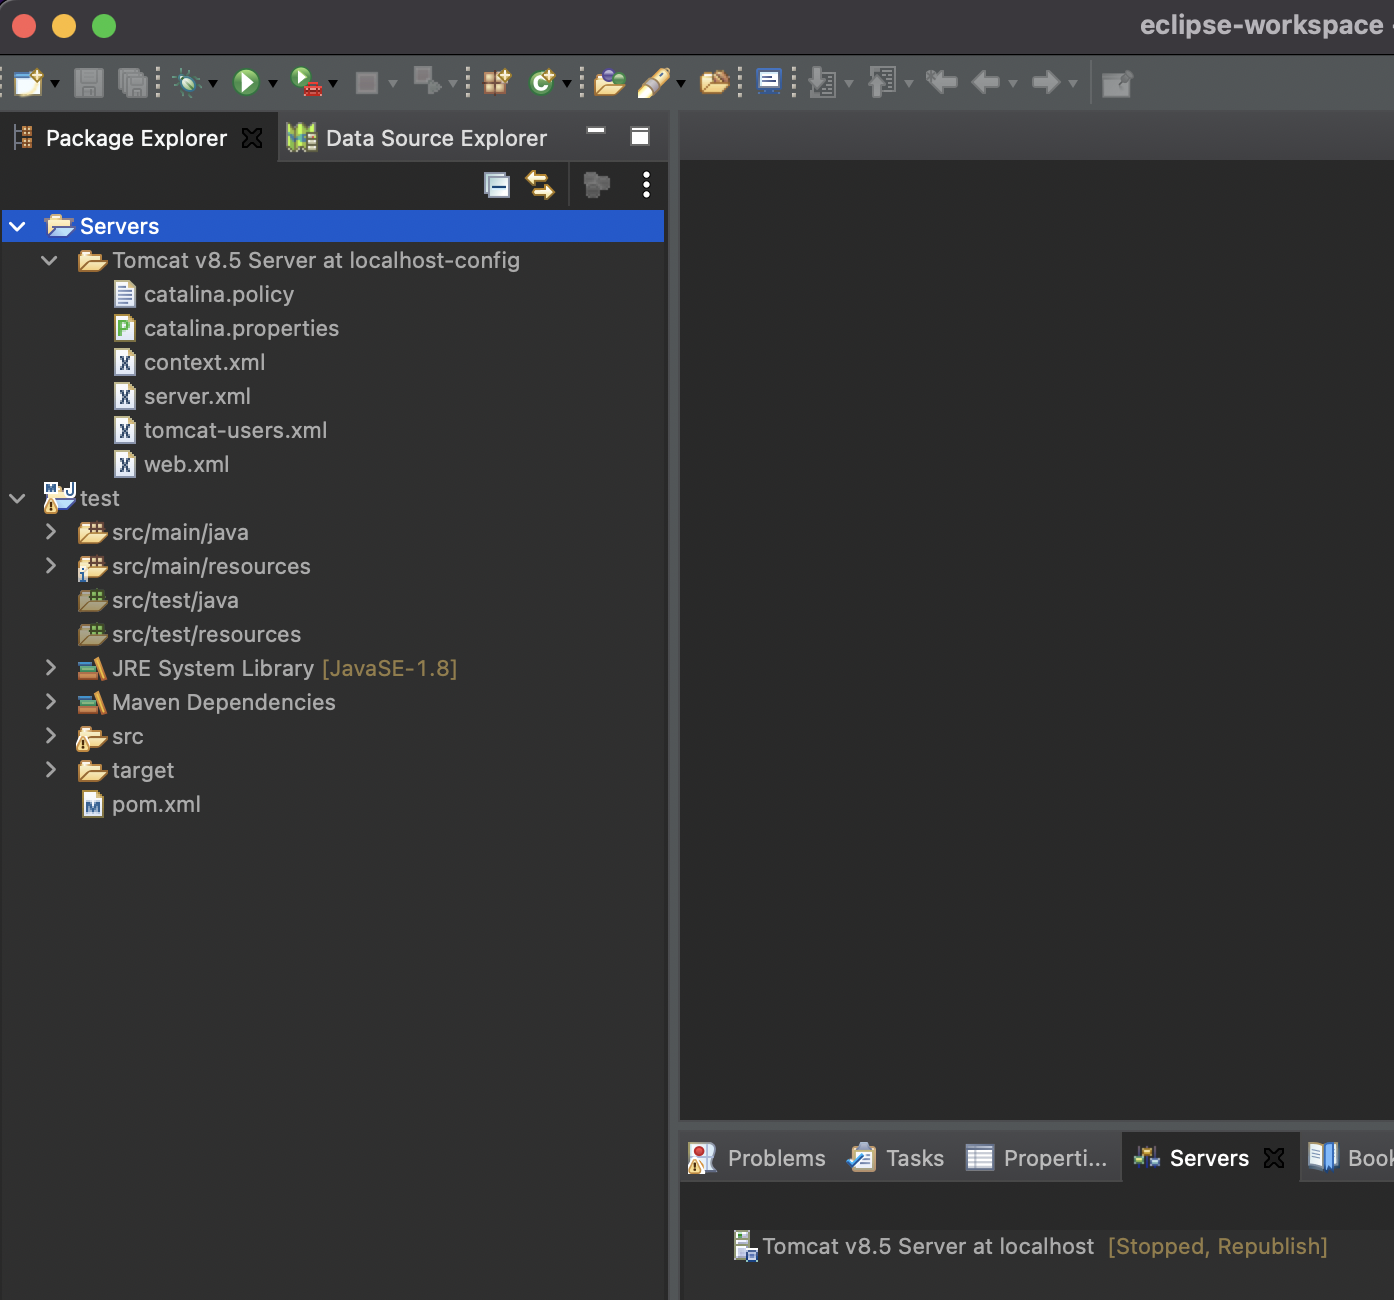Viewport: 1394px width, 1300px height.
Task: Click the Save disk icon
Action: 89,82
